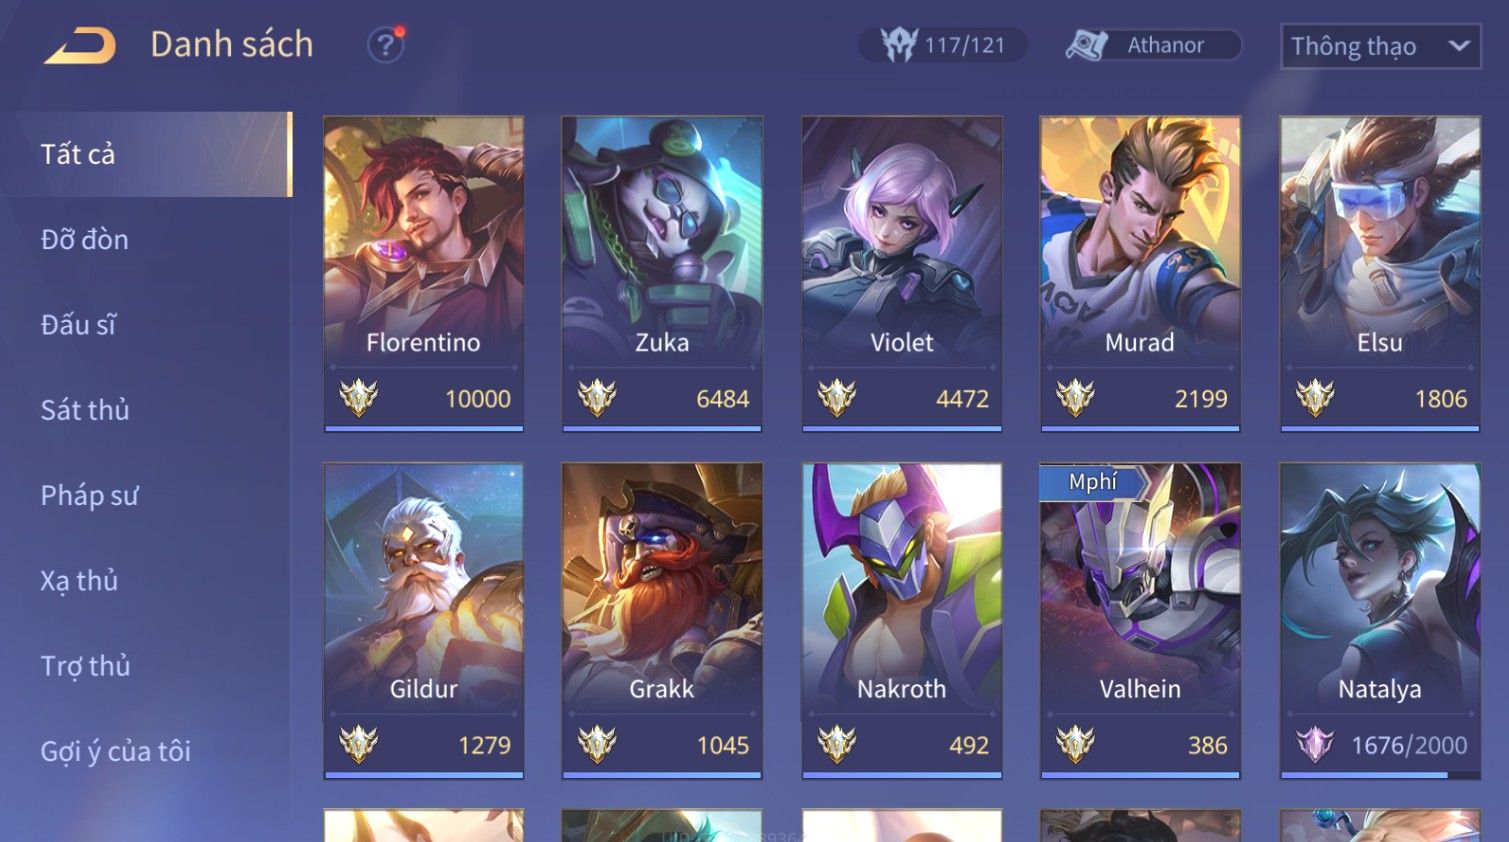1509x842 pixels.
Task: Open the question mark help icon
Action: point(385,45)
